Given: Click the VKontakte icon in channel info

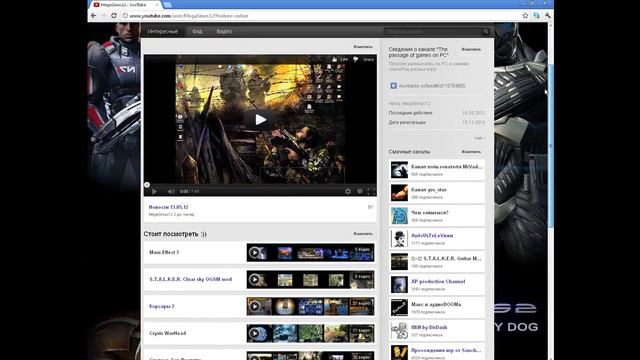Looking at the screenshot, I should [393, 86].
